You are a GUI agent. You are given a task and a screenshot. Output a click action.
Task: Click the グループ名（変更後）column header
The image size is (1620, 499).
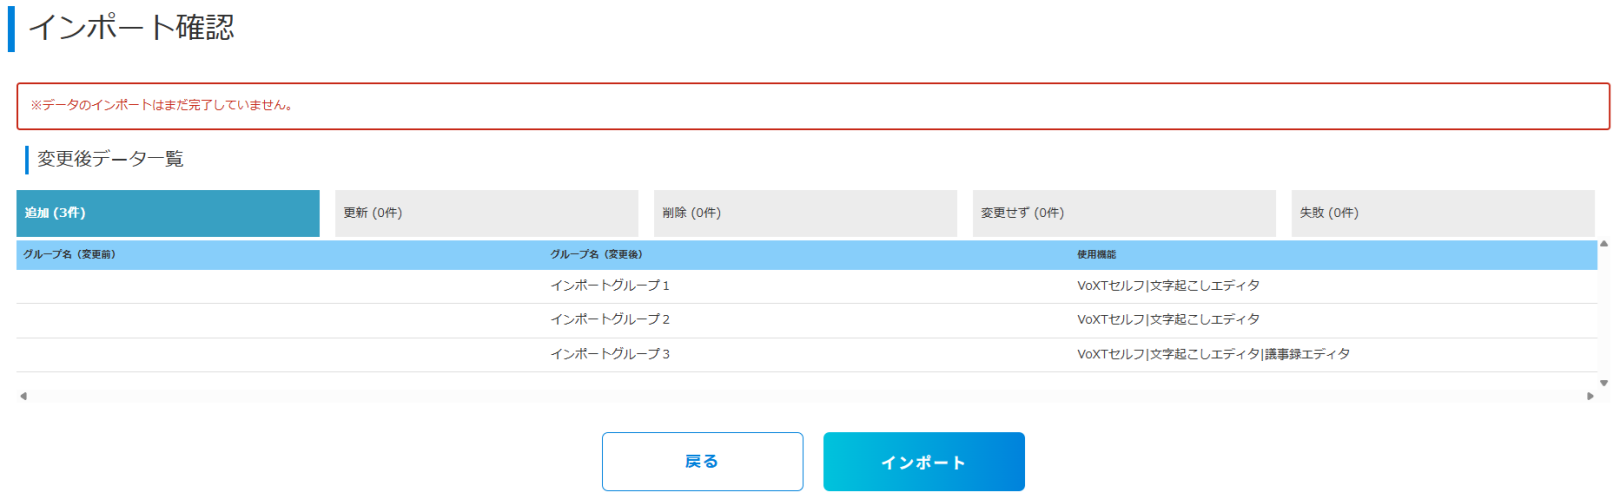coord(597,255)
